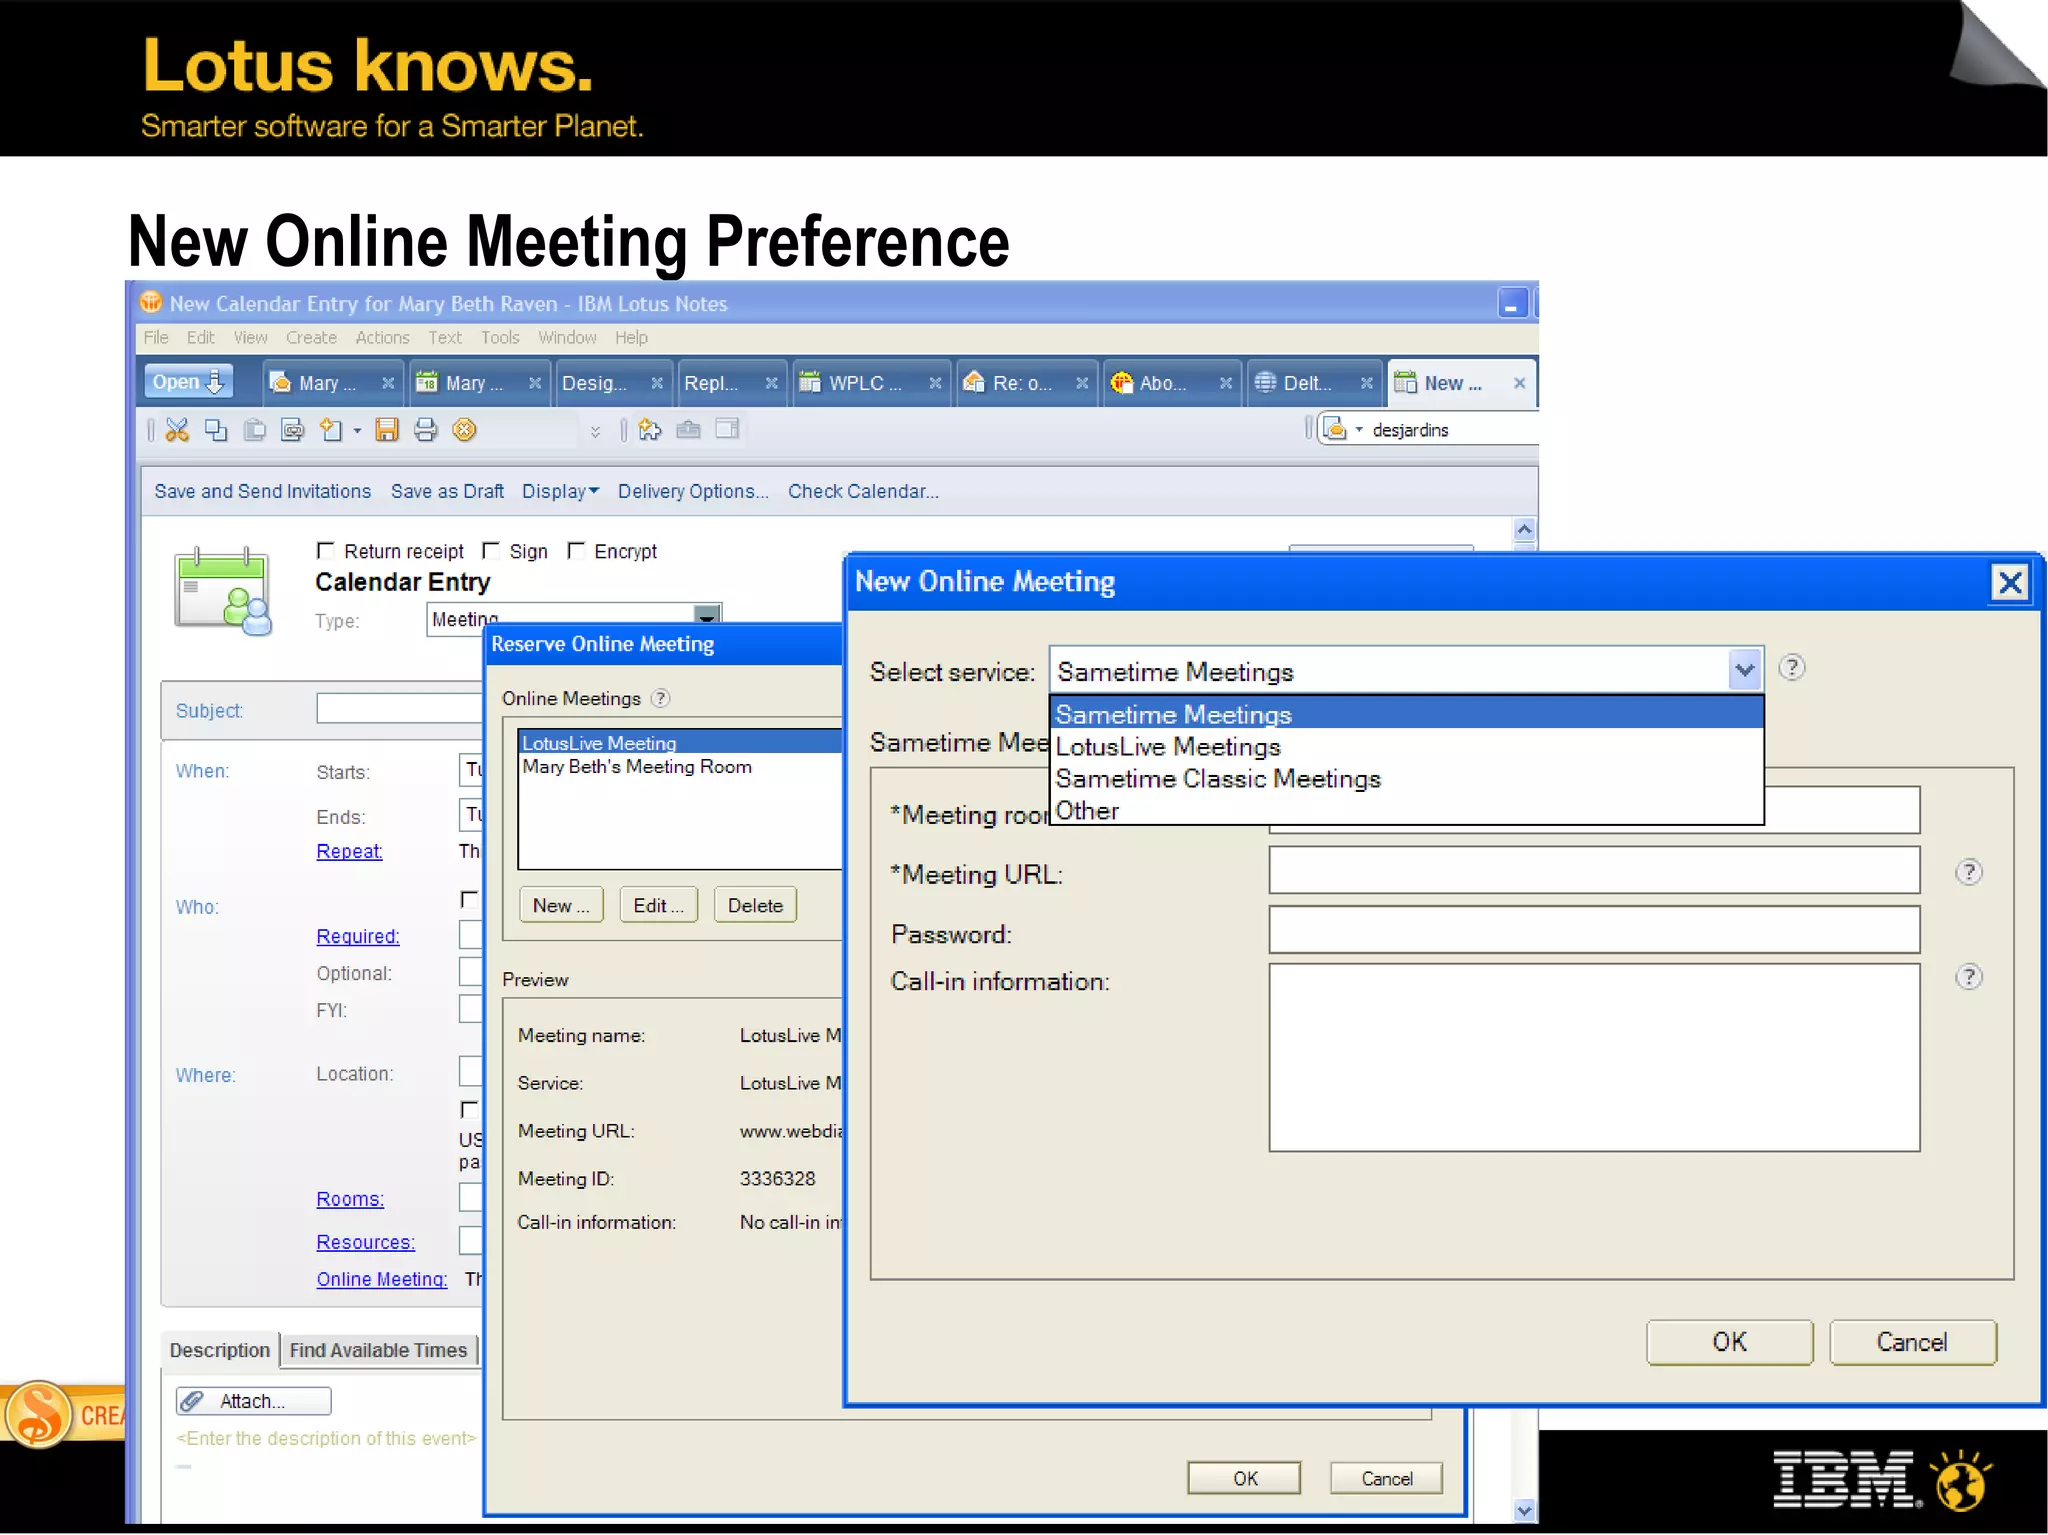Click Save as Draft
The image size is (2048, 1535).
tap(447, 491)
